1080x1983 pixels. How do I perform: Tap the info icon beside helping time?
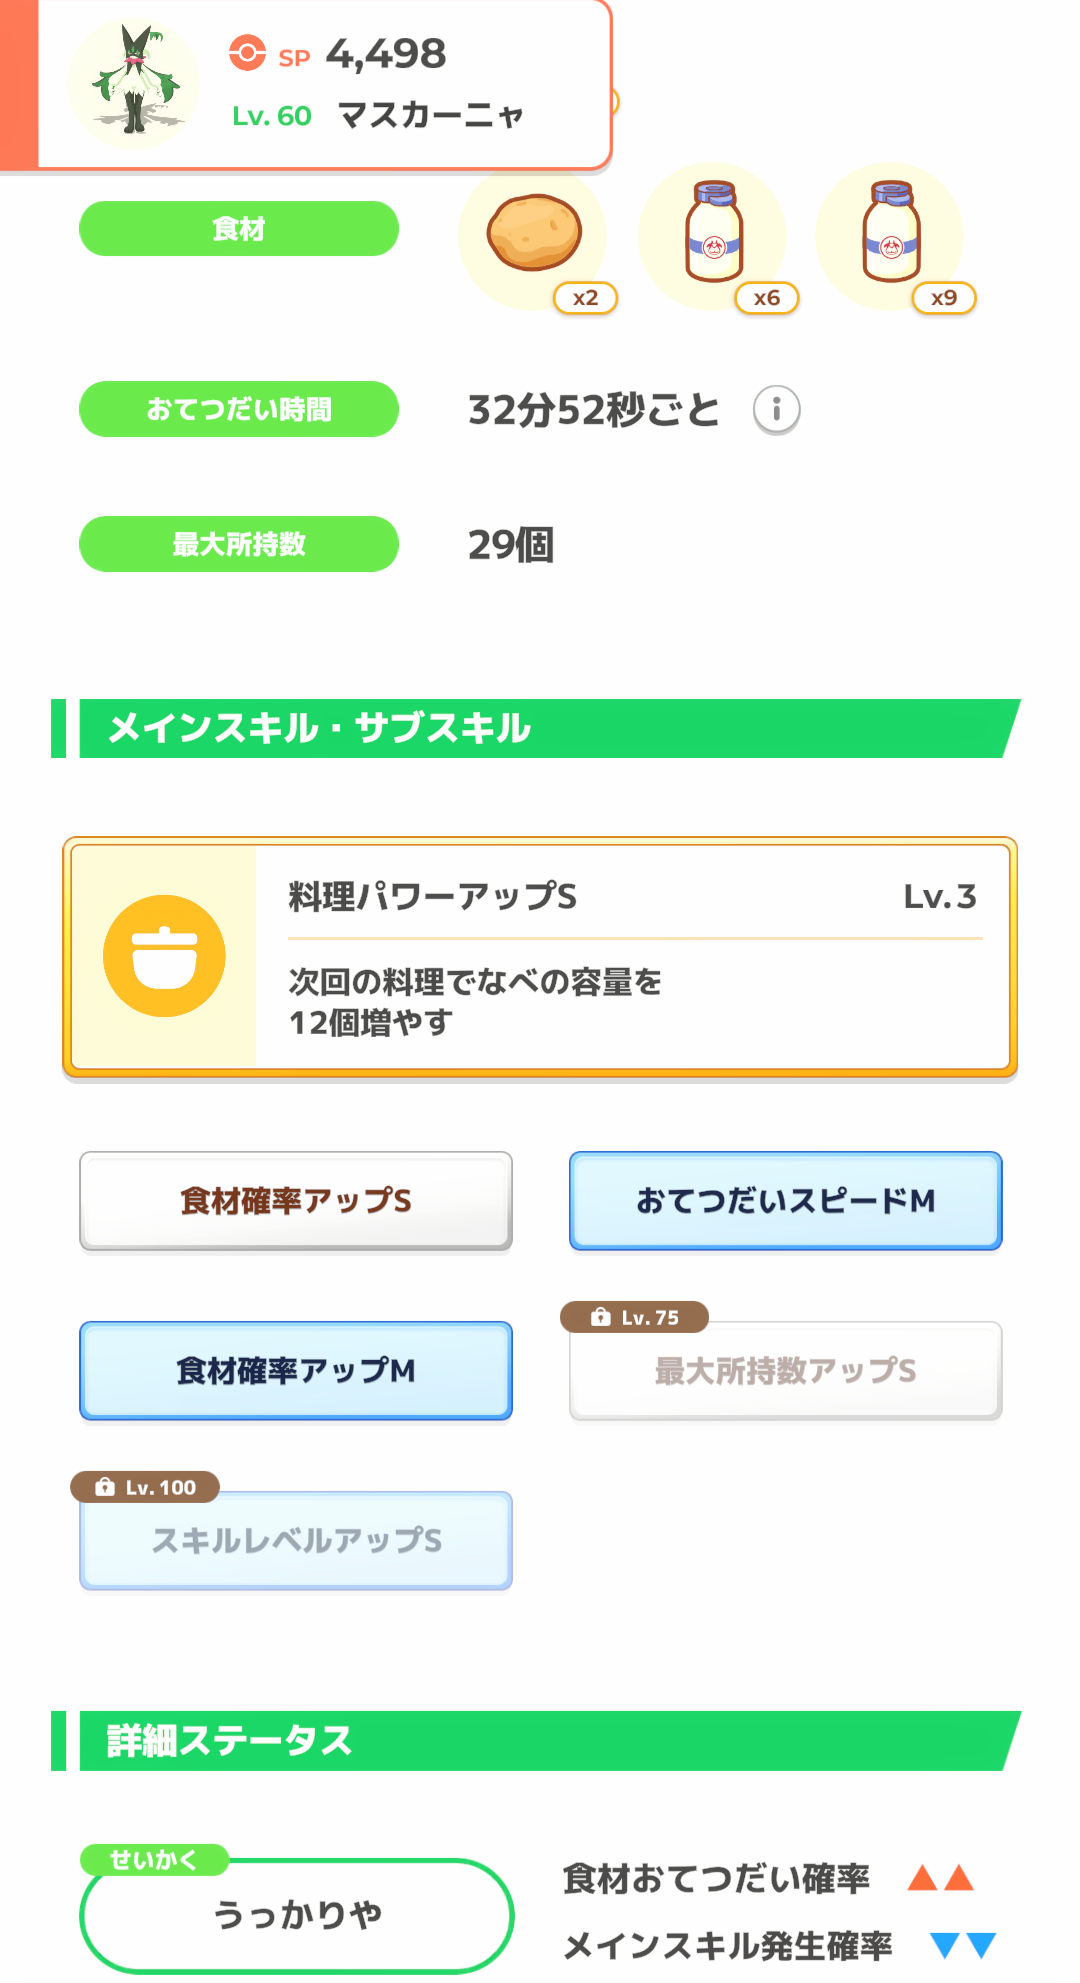(776, 410)
